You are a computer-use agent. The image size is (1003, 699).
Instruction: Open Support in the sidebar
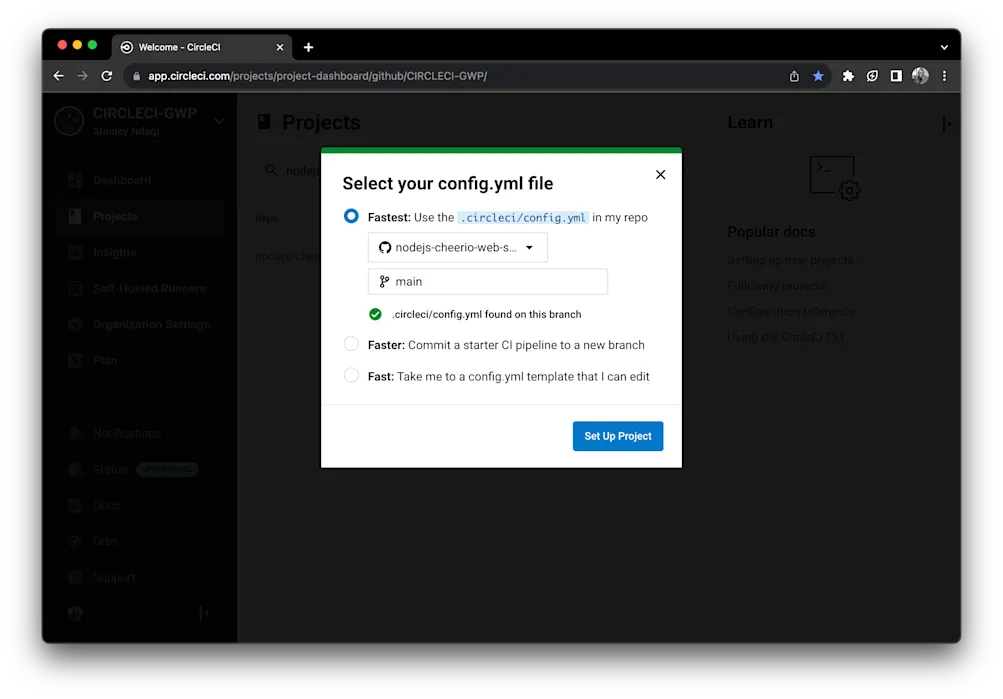(x=114, y=577)
